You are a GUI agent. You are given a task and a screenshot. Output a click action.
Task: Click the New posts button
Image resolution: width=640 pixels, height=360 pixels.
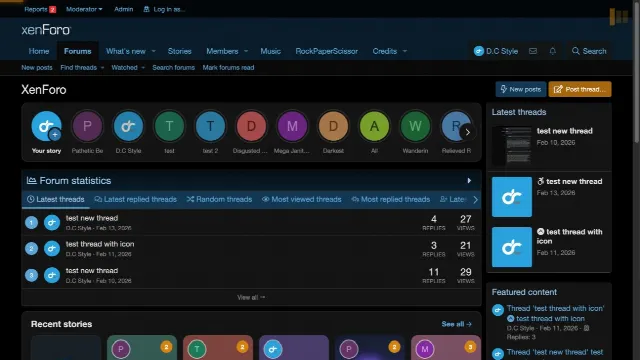(521, 89)
